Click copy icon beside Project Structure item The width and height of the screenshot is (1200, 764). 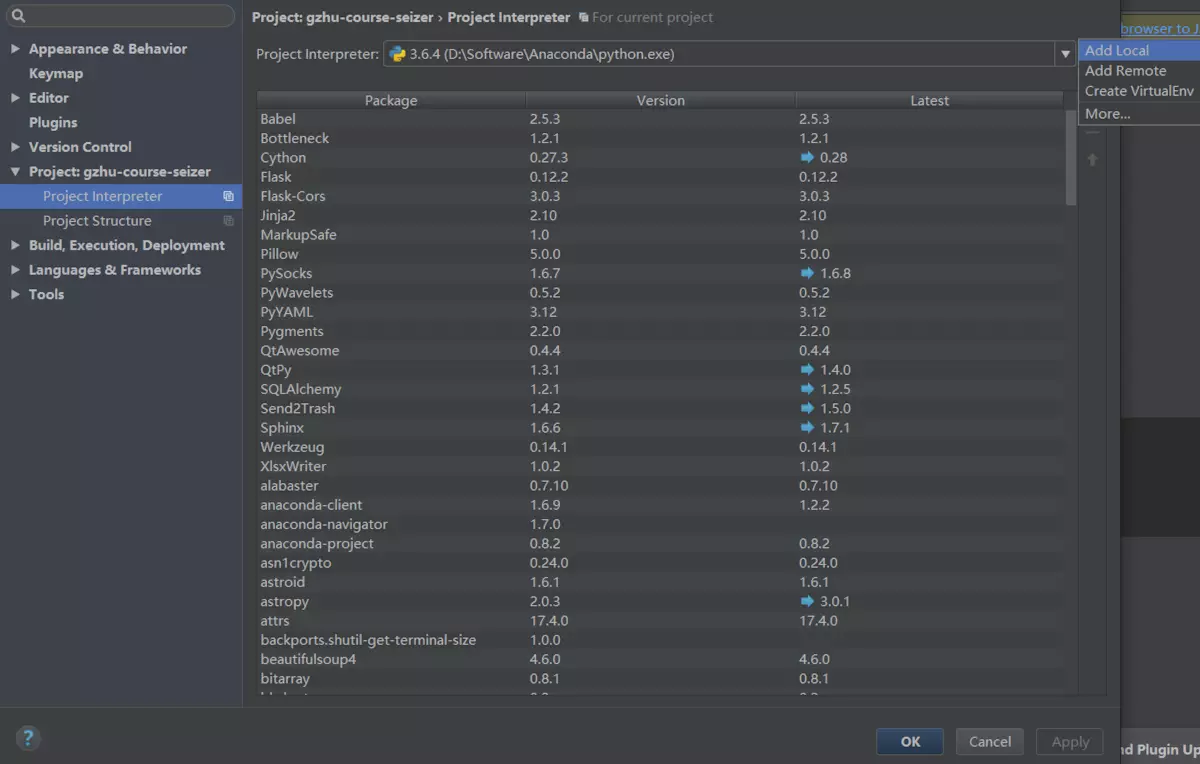coord(228,221)
